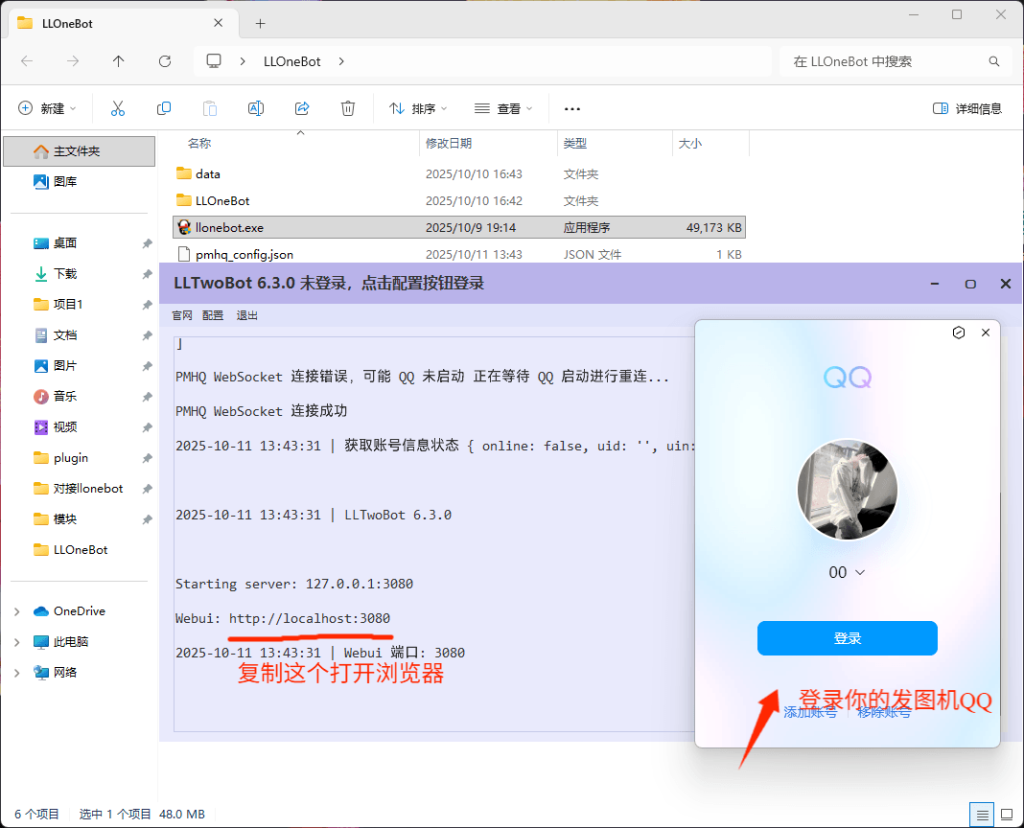The width and height of the screenshot is (1024, 828).
Task: Switch to details list view toggle
Action: 983,814
